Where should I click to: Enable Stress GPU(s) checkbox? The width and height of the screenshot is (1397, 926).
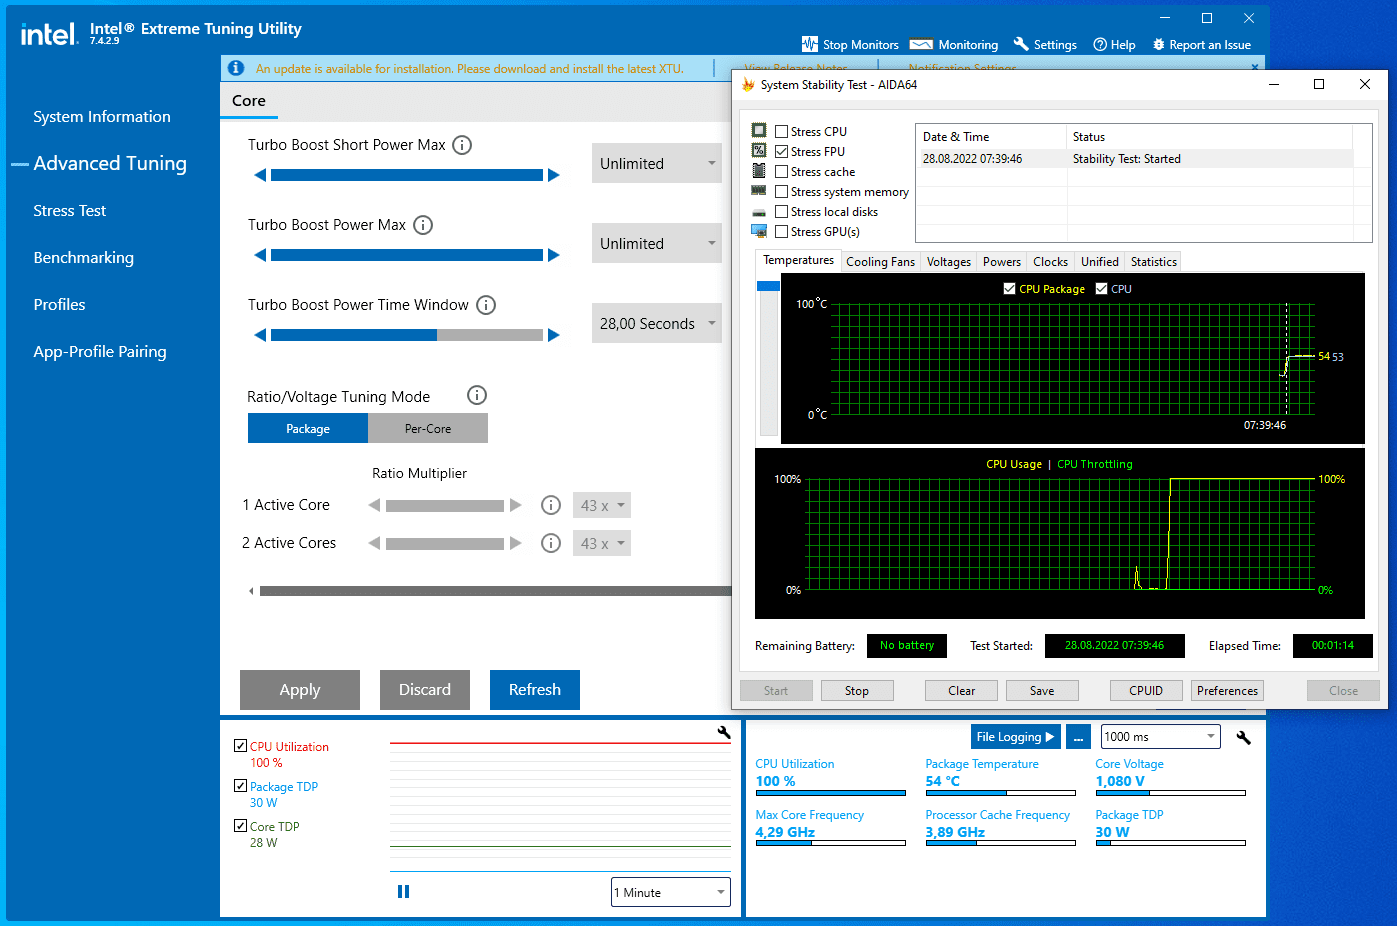[782, 231]
